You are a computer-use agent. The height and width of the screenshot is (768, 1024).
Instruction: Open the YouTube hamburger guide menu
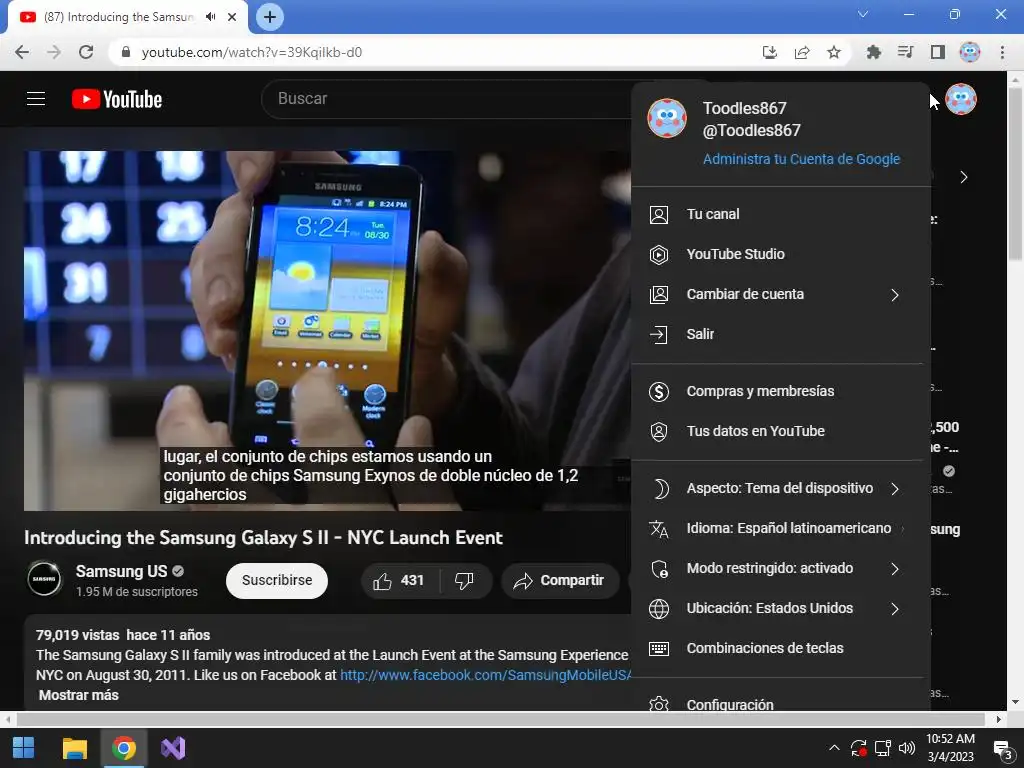(36, 99)
